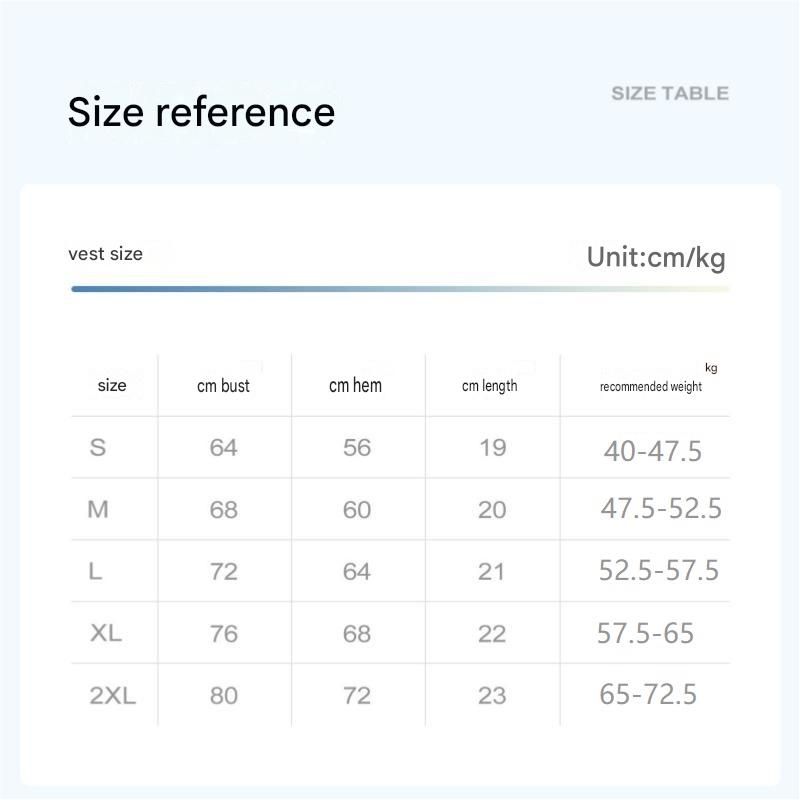Select the "cm bust" column header

tap(223, 386)
